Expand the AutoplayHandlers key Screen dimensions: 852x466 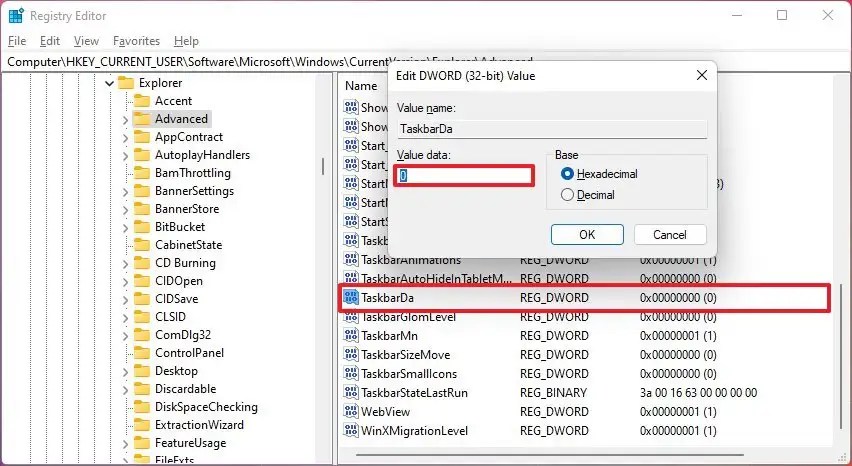click(126, 156)
